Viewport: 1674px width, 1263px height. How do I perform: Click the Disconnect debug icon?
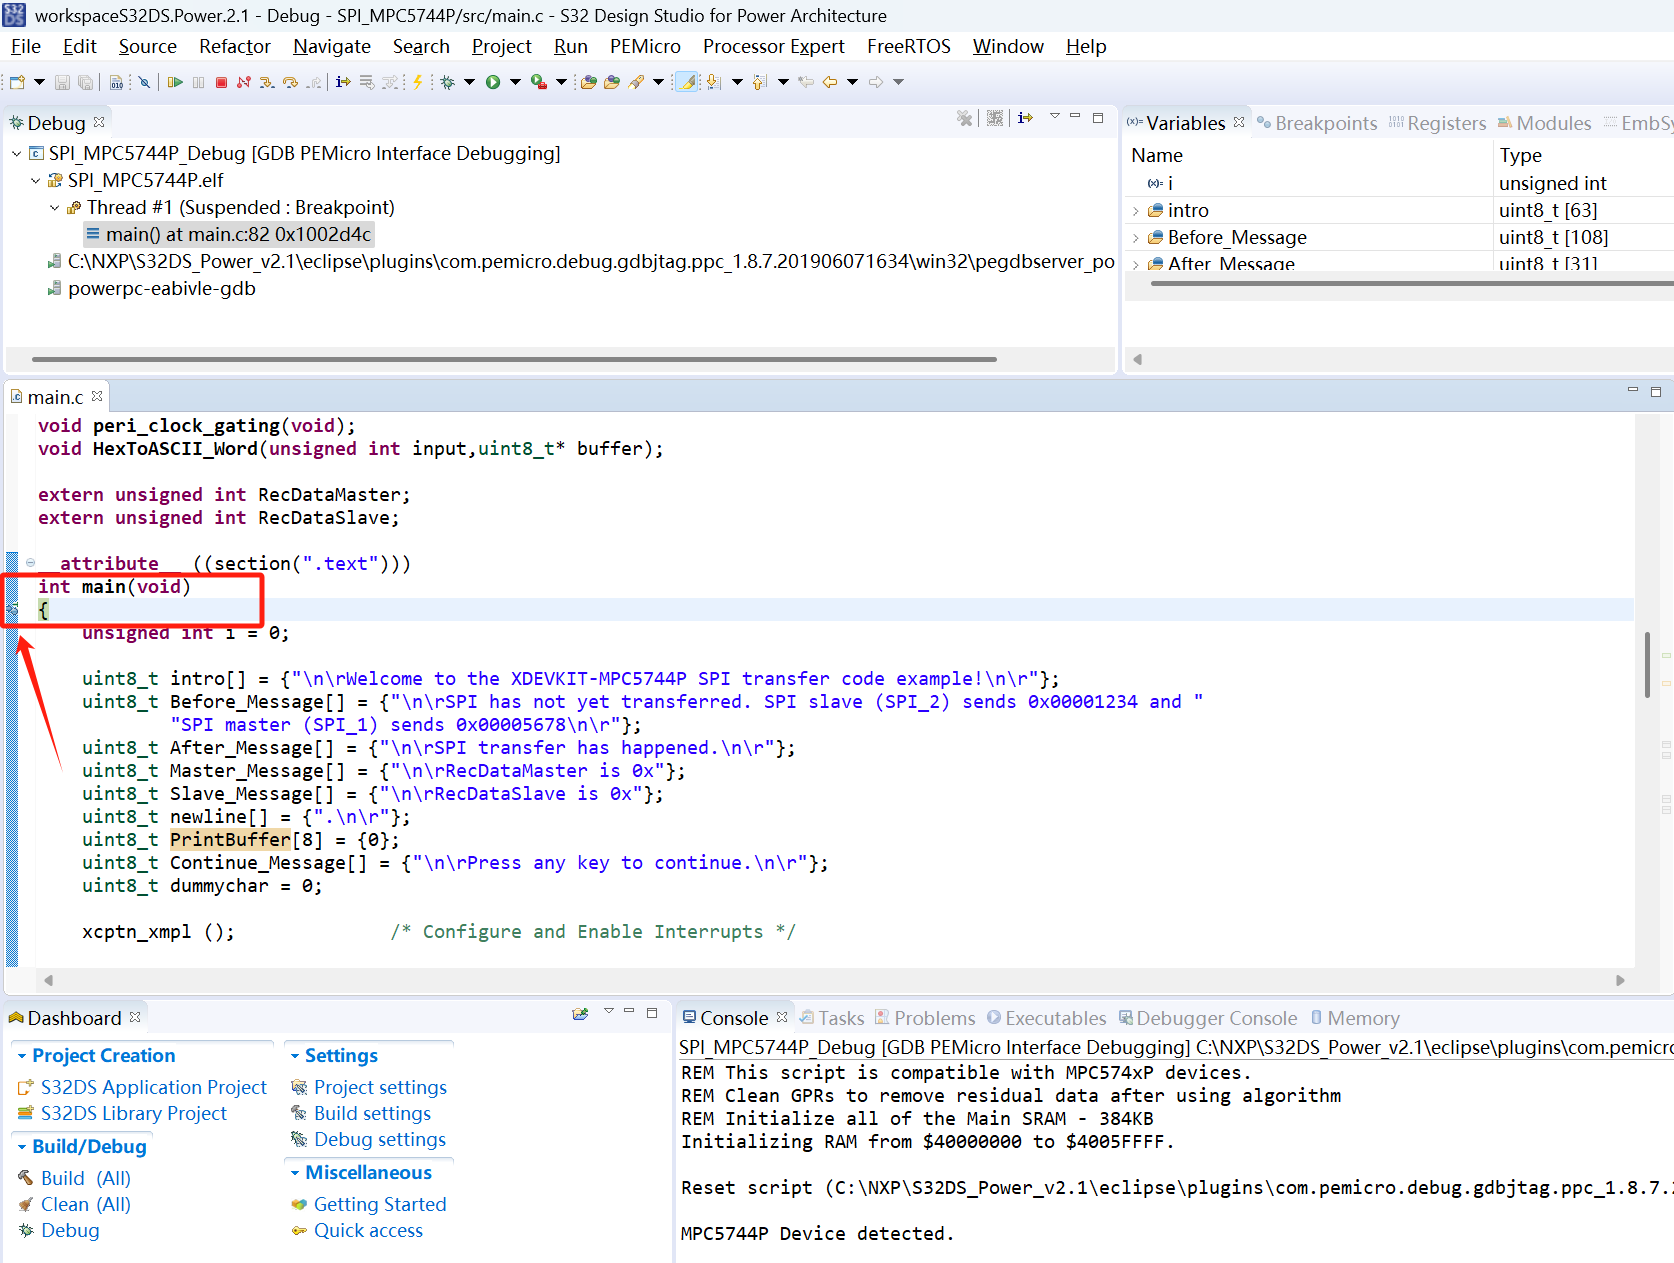pos(244,82)
